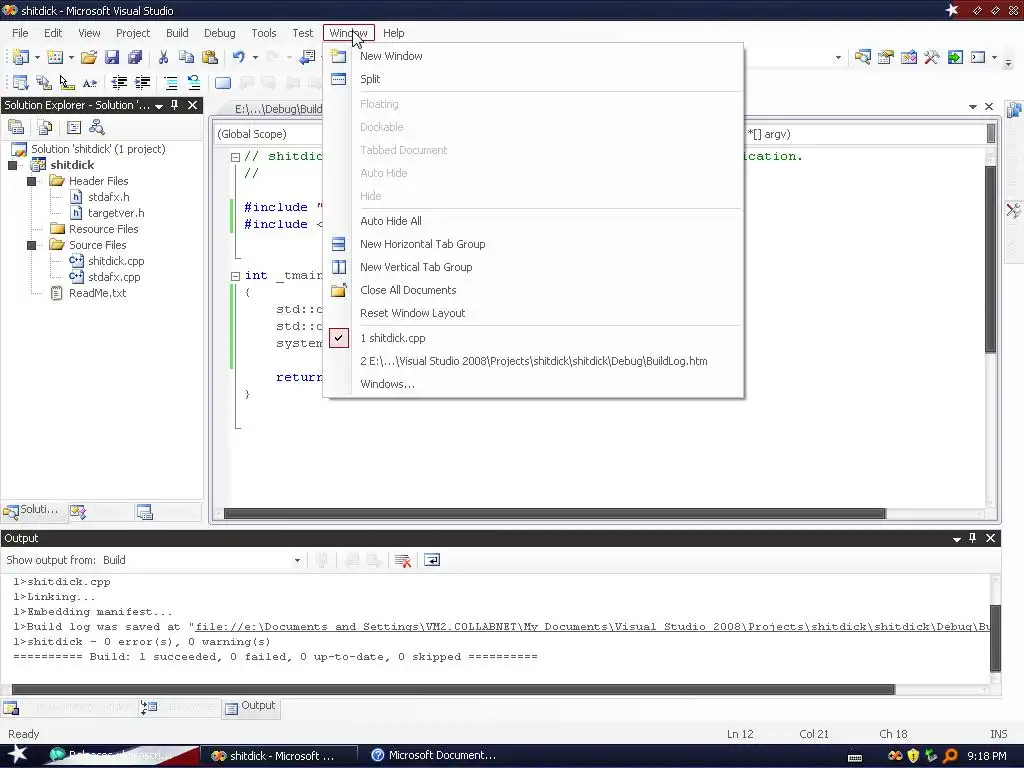The image size is (1024, 768).
Task: Click the Cut scissors icon
Action: [x=163, y=57]
